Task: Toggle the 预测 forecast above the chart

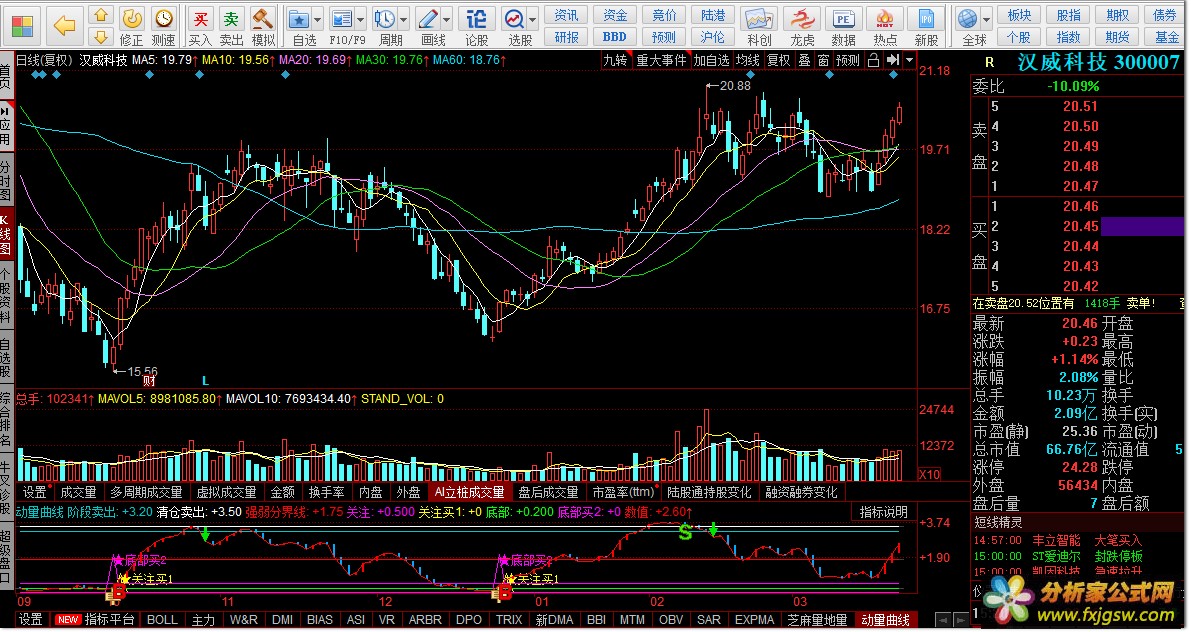Action: point(848,60)
